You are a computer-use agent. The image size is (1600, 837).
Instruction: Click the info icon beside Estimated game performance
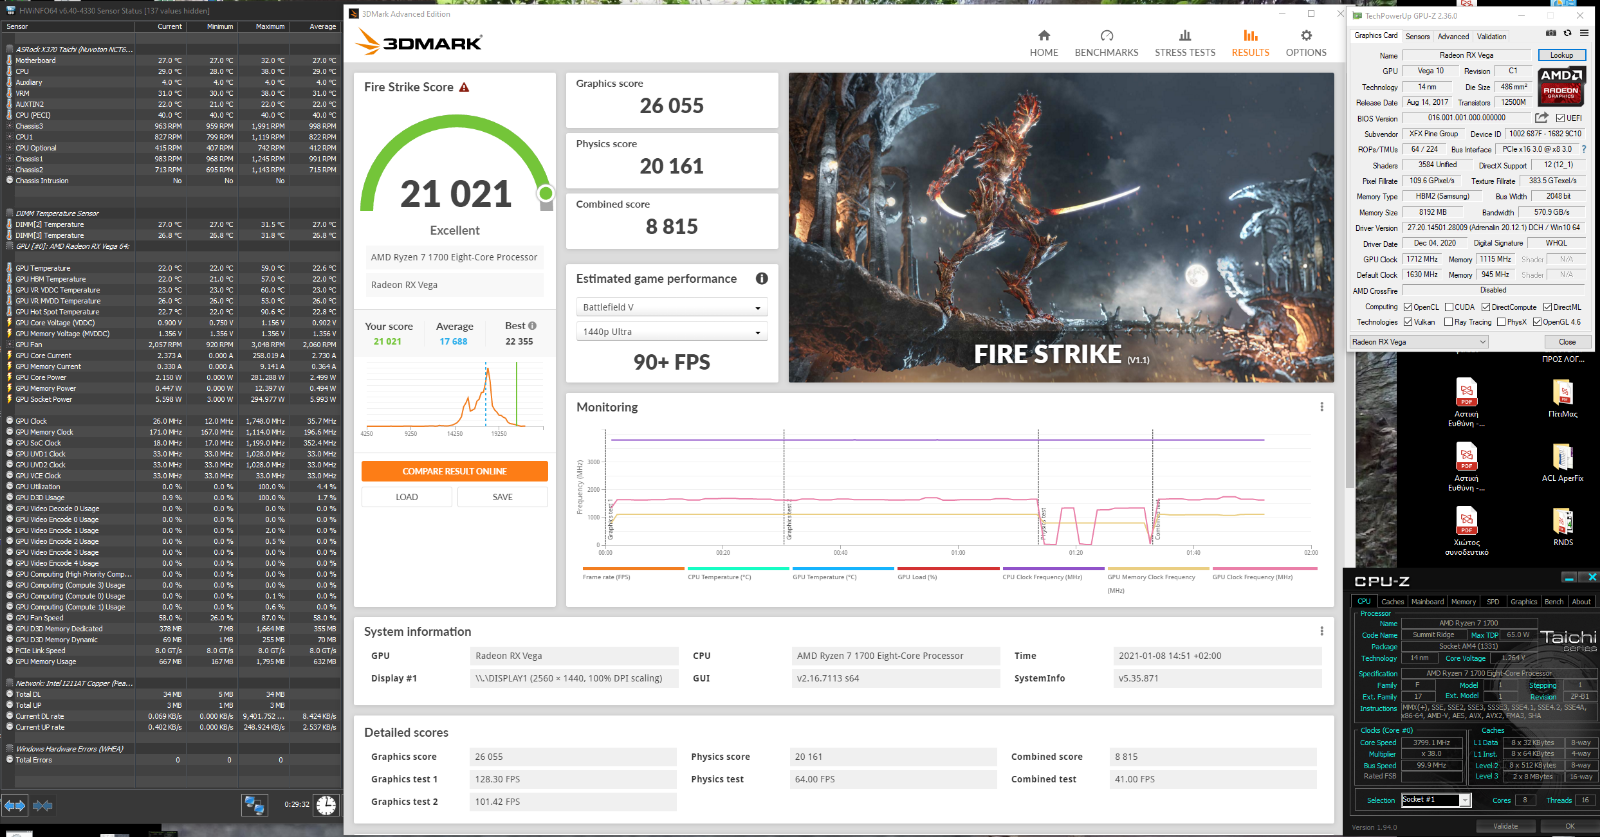(x=762, y=279)
